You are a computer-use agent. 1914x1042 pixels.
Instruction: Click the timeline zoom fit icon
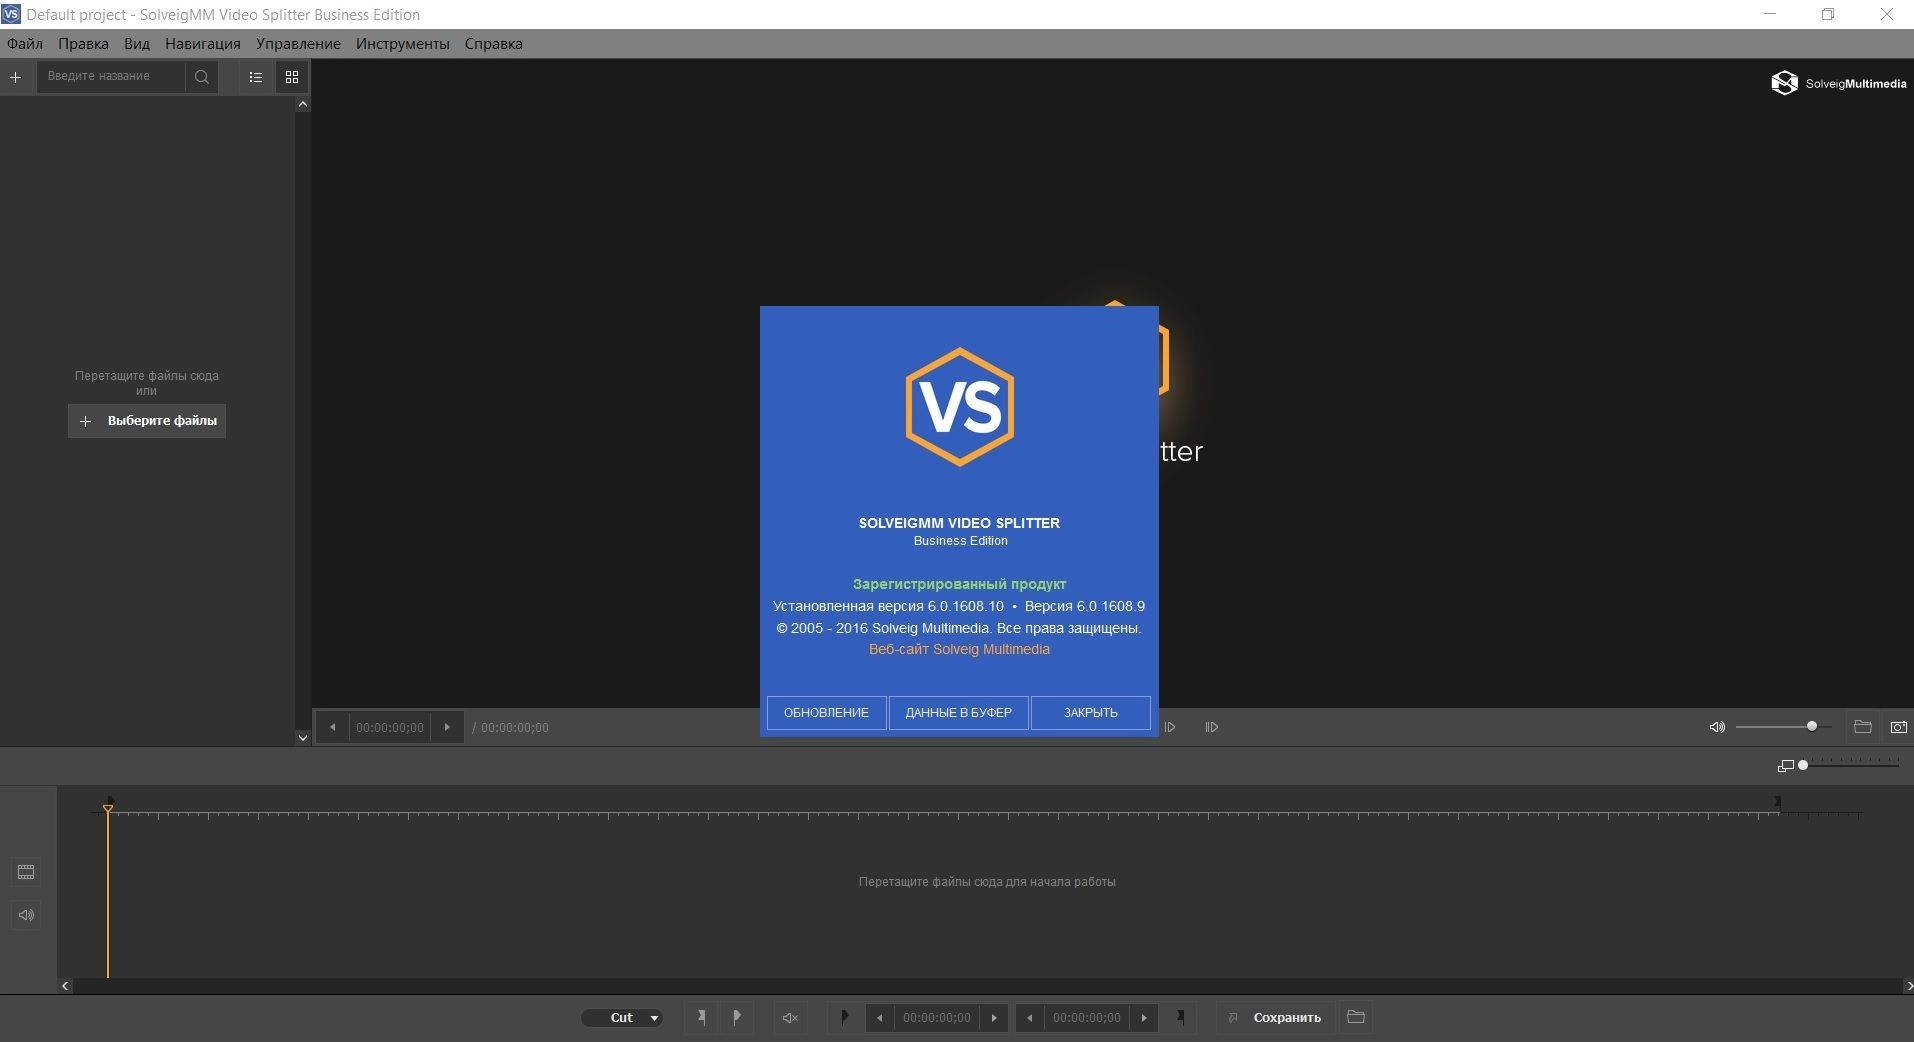(x=1785, y=766)
